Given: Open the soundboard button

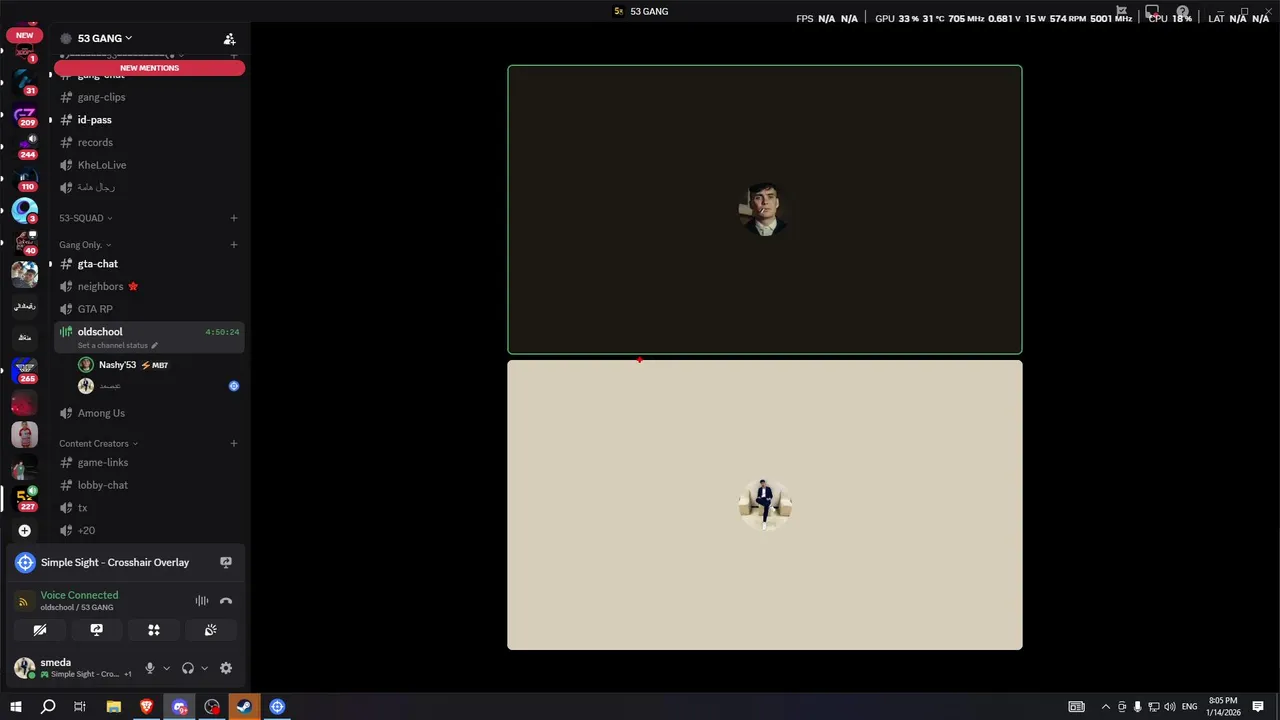Looking at the screenshot, I should pos(211,630).
